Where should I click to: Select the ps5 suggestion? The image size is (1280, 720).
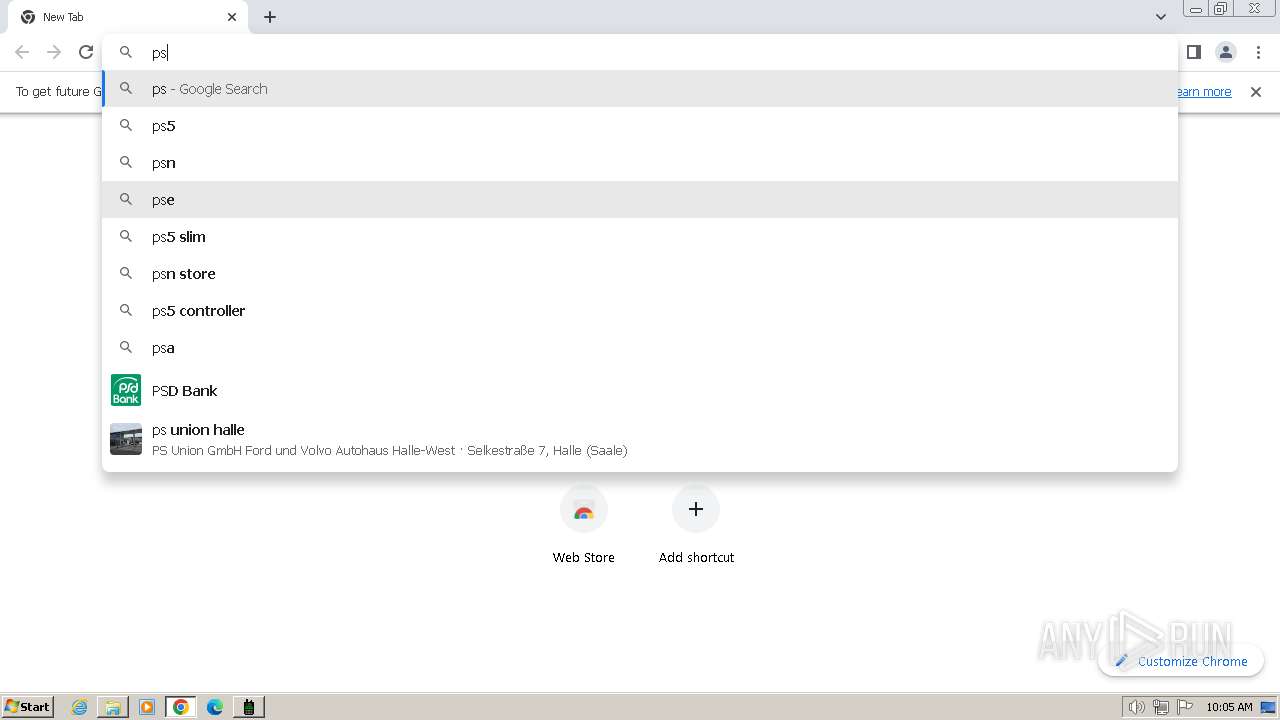[x=640, y=126]
